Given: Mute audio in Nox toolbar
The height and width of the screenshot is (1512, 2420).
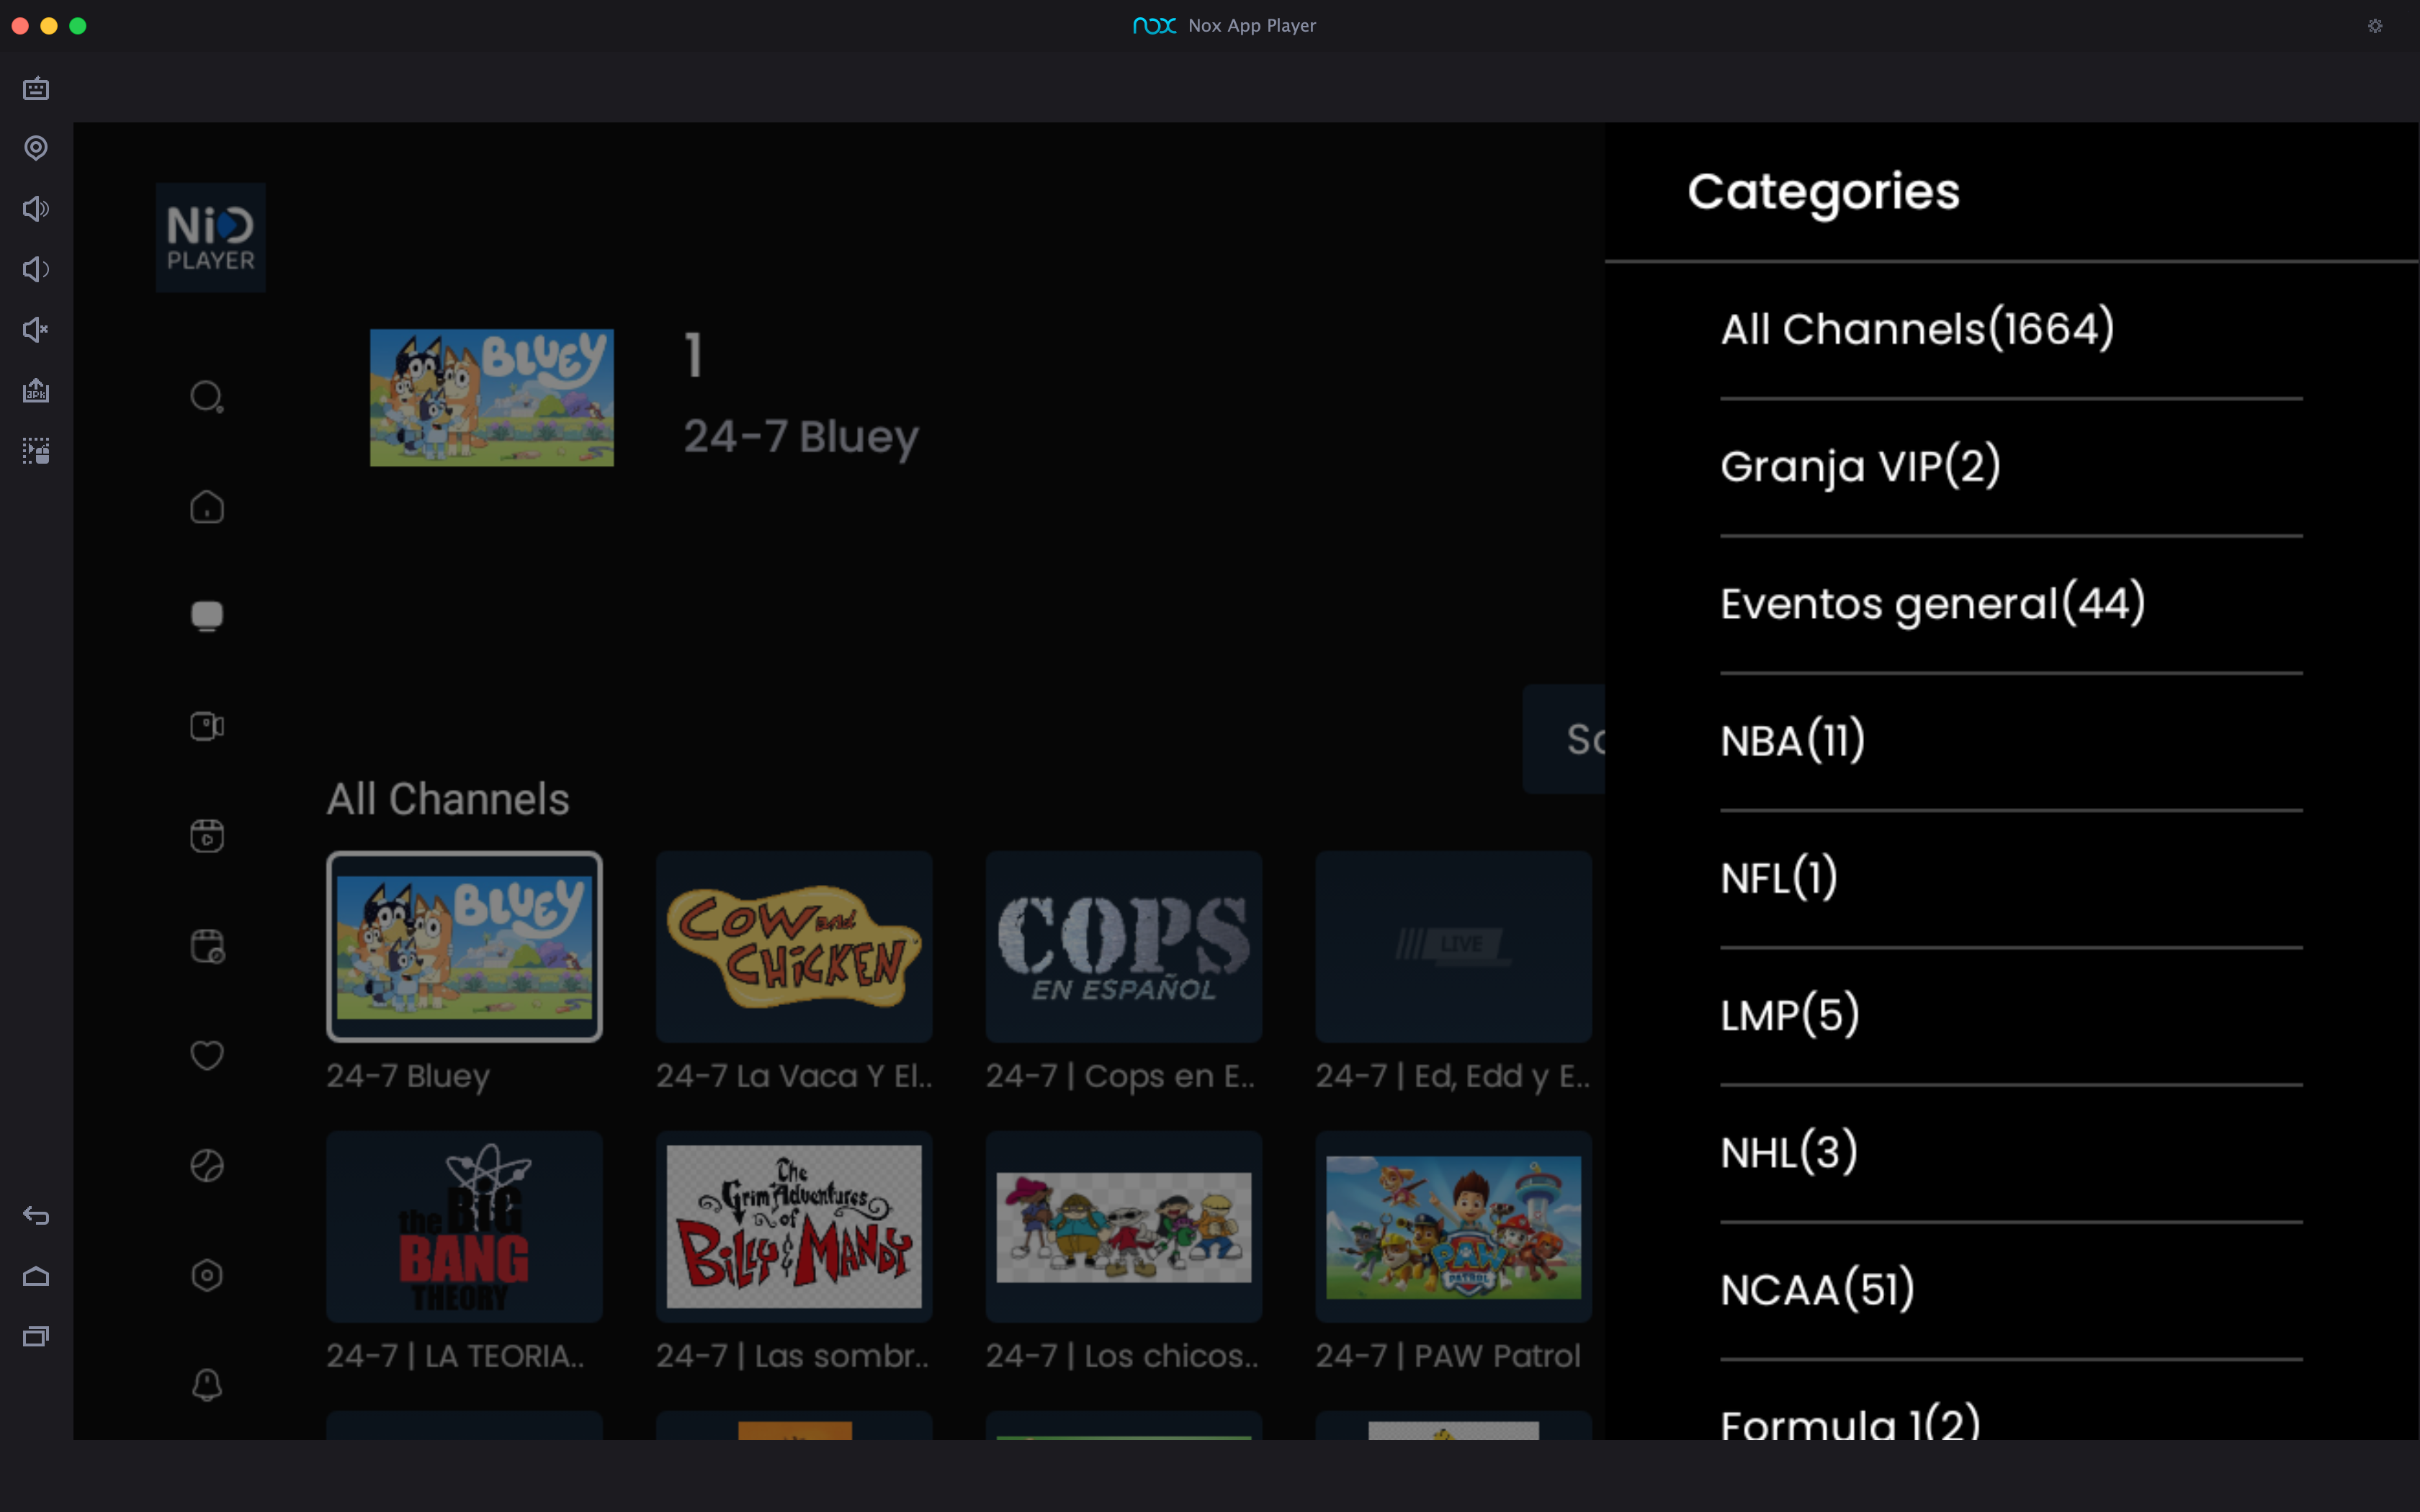Looking at the screenshot, I should pyautogui.click(x=36, y=330).
